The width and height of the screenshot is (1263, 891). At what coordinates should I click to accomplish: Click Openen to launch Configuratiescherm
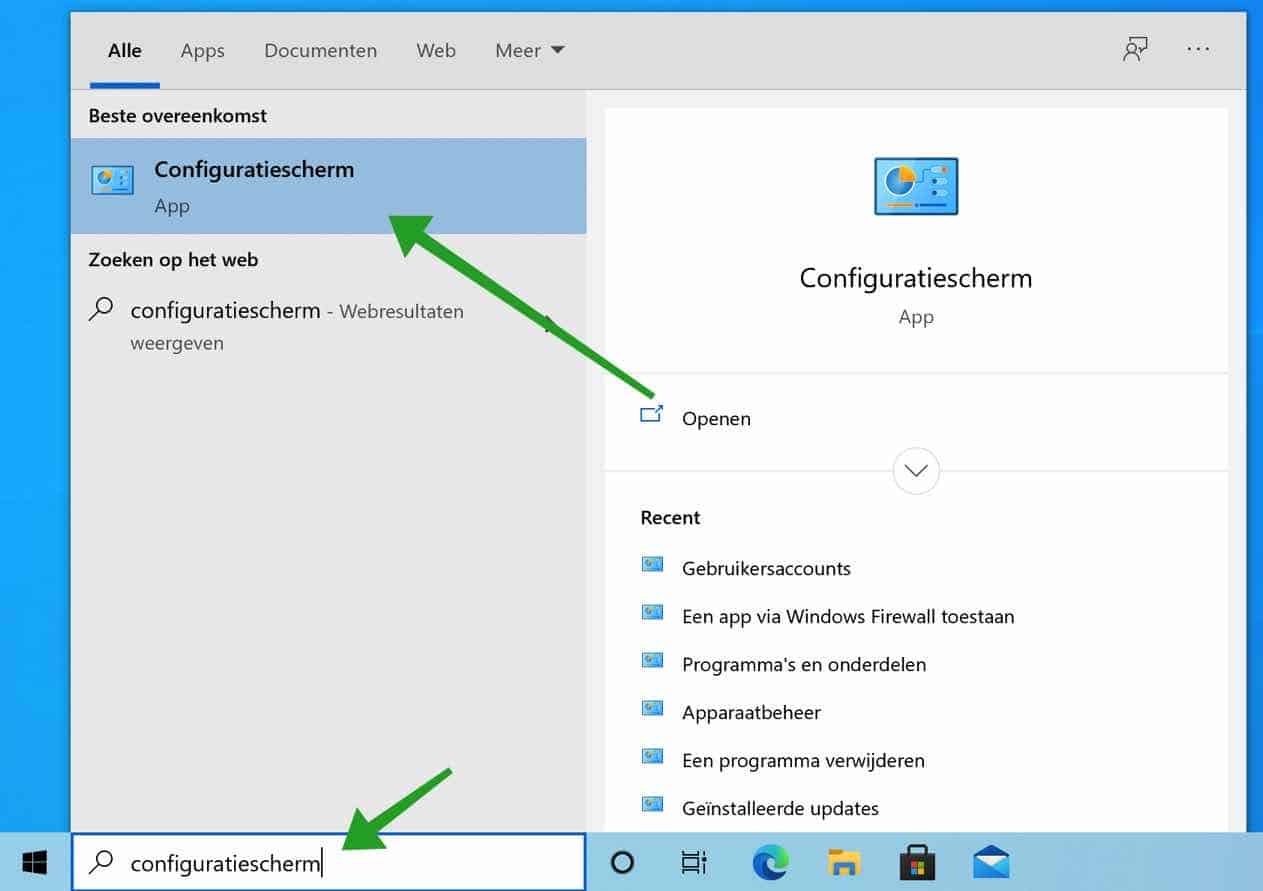point(716,418)
